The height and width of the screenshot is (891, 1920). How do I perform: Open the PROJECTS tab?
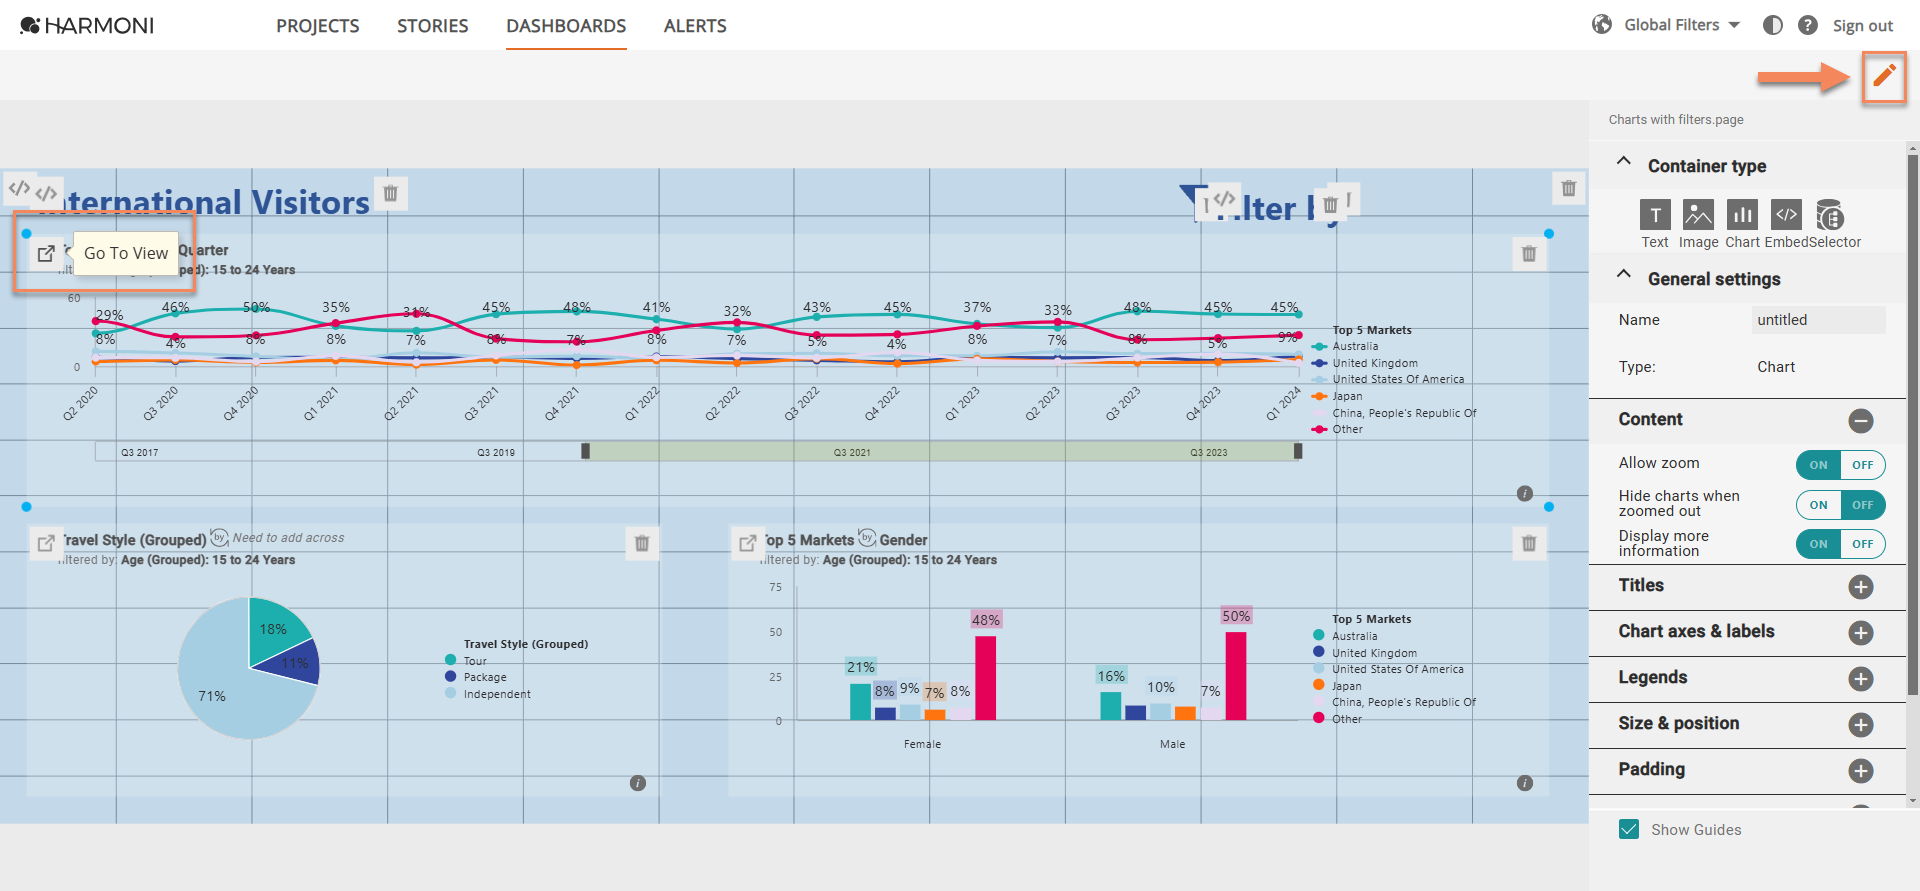[318, 26]
